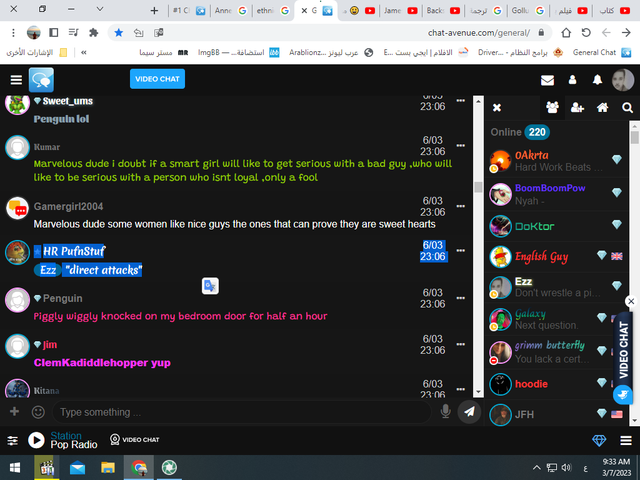Bookmark page with star icon
Image resolution: width=640 pixels, height=480 pixels.
tap(118, 33)
